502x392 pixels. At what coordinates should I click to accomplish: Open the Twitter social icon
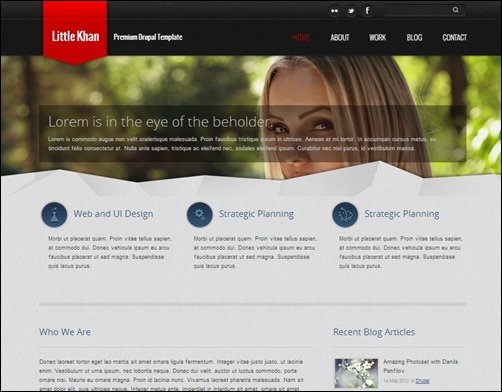click(x=351, y=11)
